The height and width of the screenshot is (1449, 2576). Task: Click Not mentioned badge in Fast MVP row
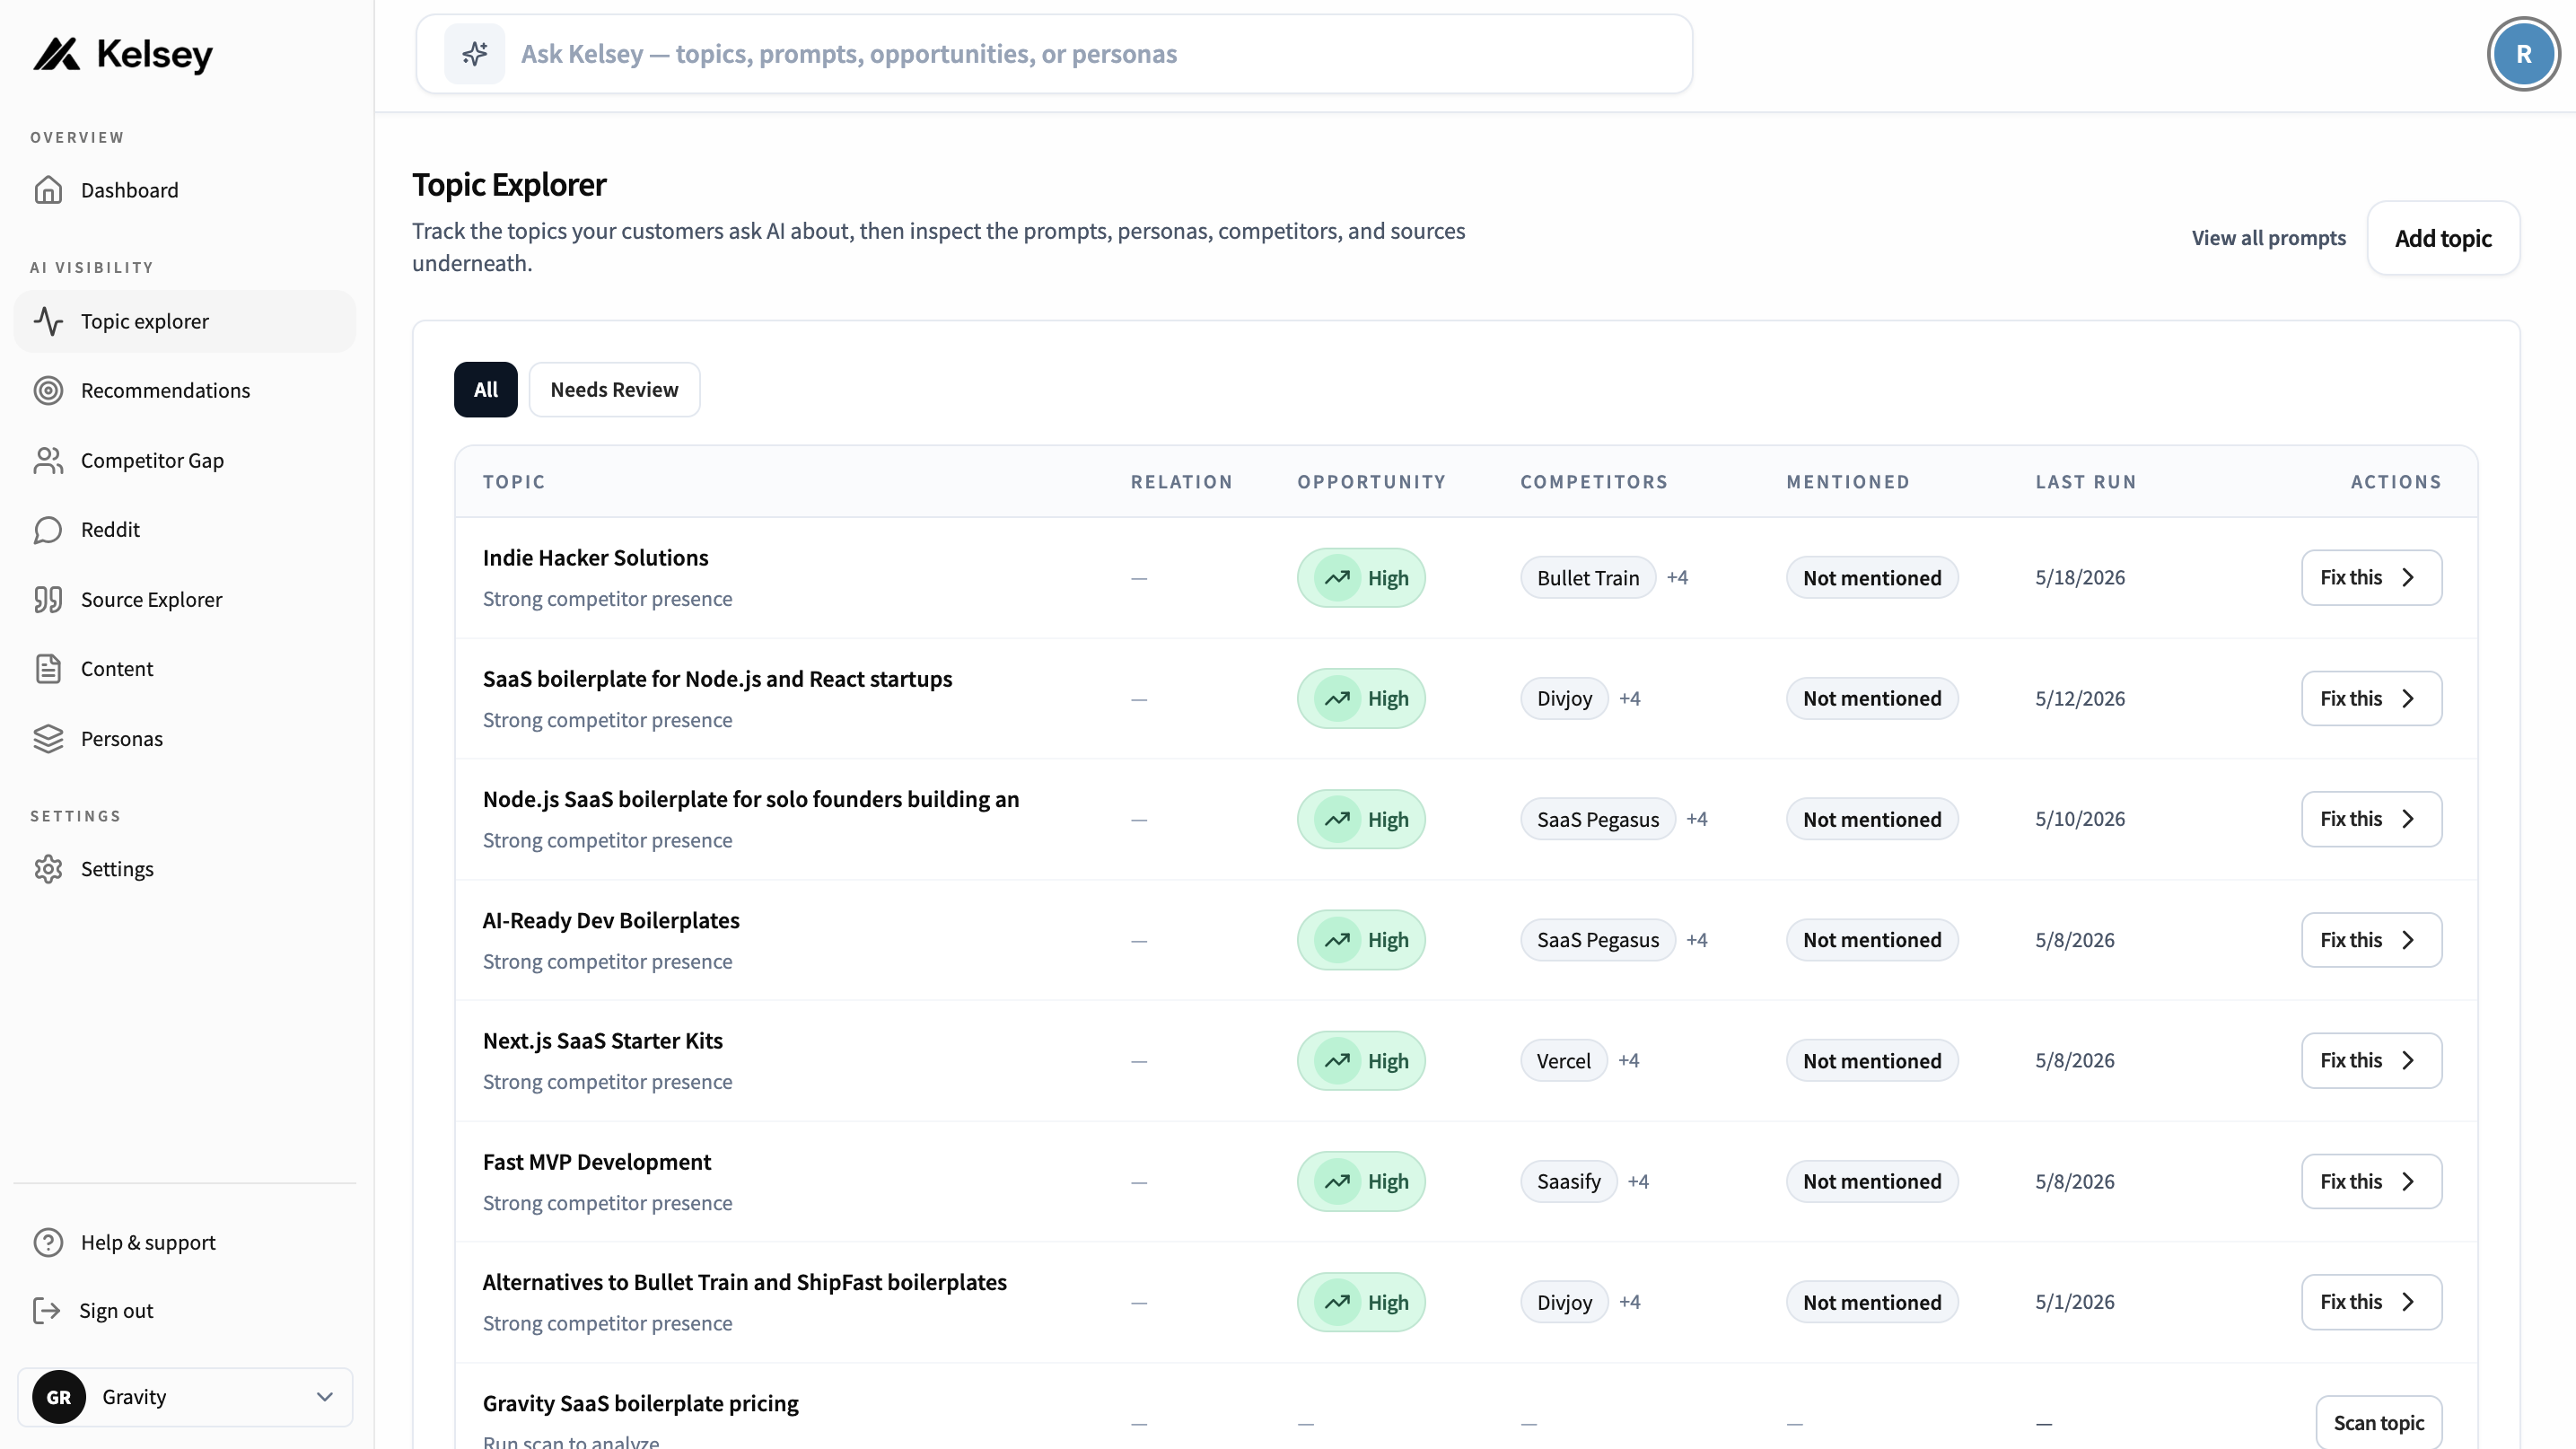1872,1181
